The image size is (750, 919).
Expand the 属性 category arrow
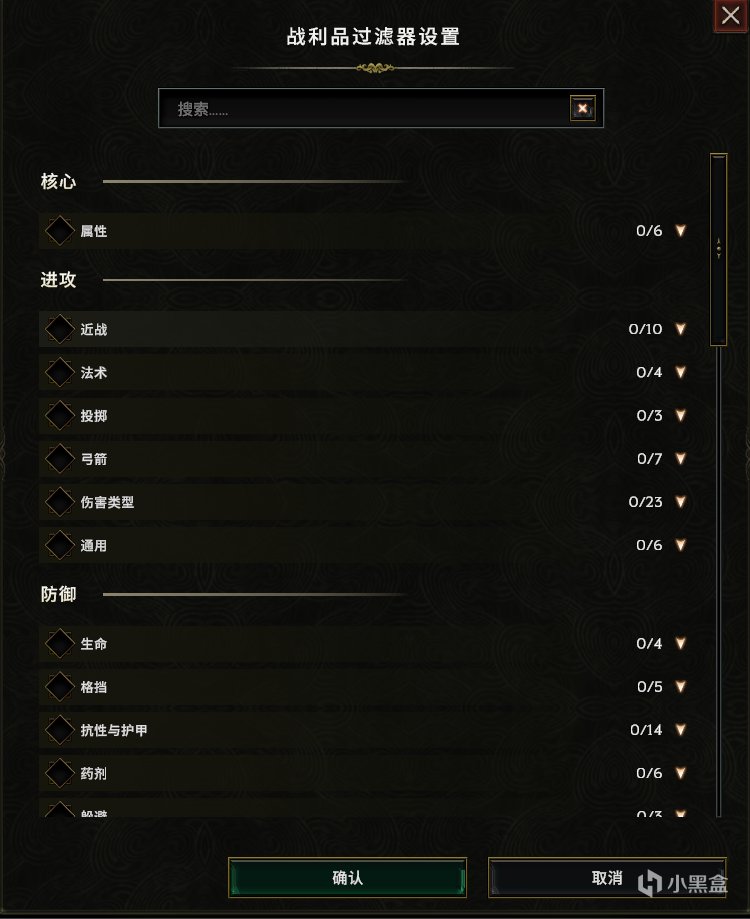pos(681,231)
